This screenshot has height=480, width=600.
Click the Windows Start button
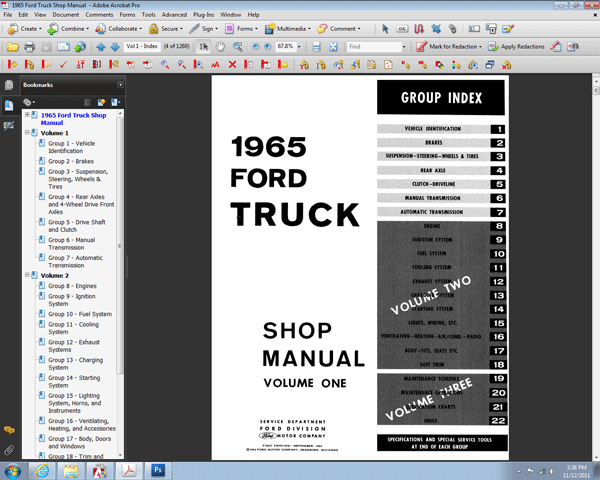[13, 470]
